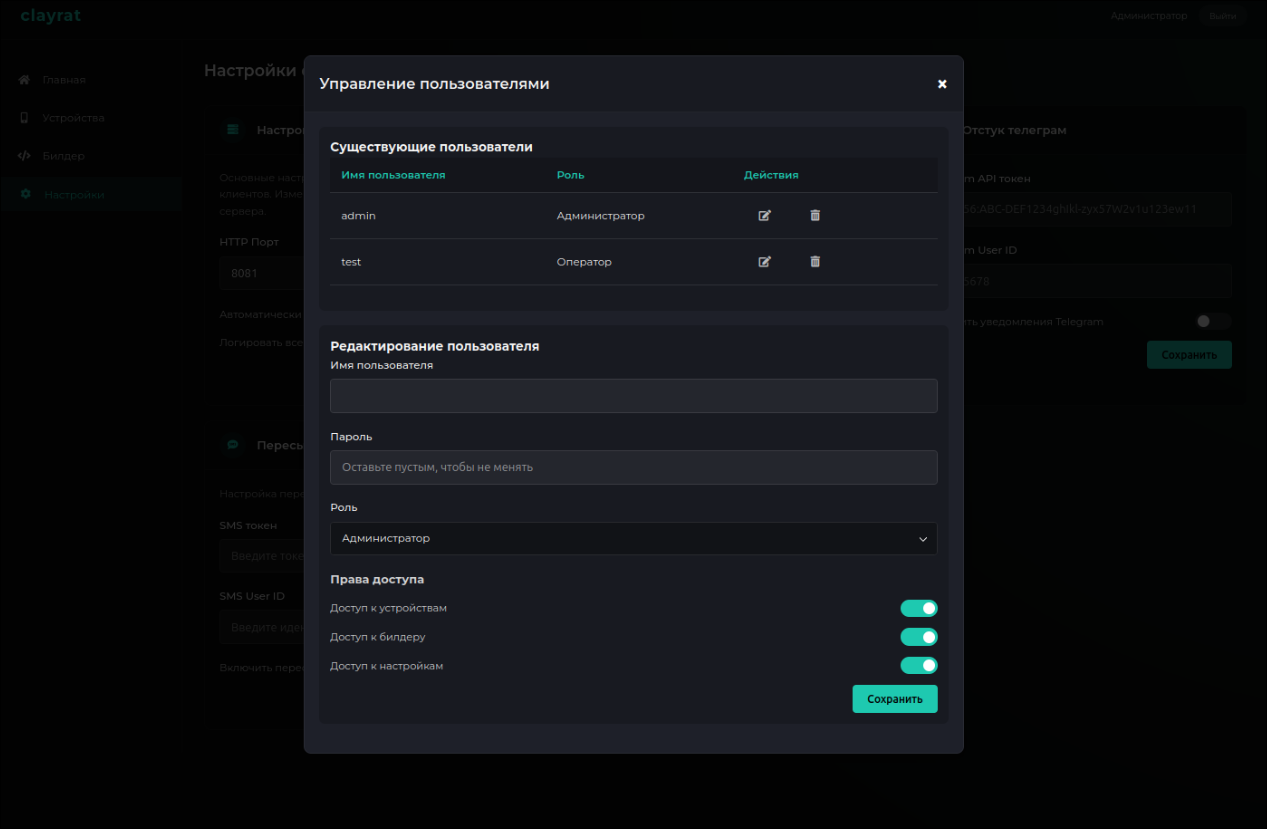Toggle the Telegram notifications switch
The image size is (1267, 829).
[1213, 321]
